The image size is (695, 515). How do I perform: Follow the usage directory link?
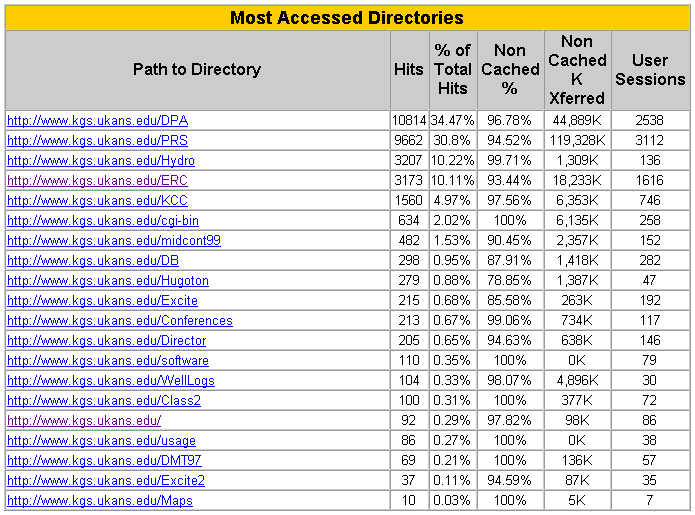click(102, 440)
